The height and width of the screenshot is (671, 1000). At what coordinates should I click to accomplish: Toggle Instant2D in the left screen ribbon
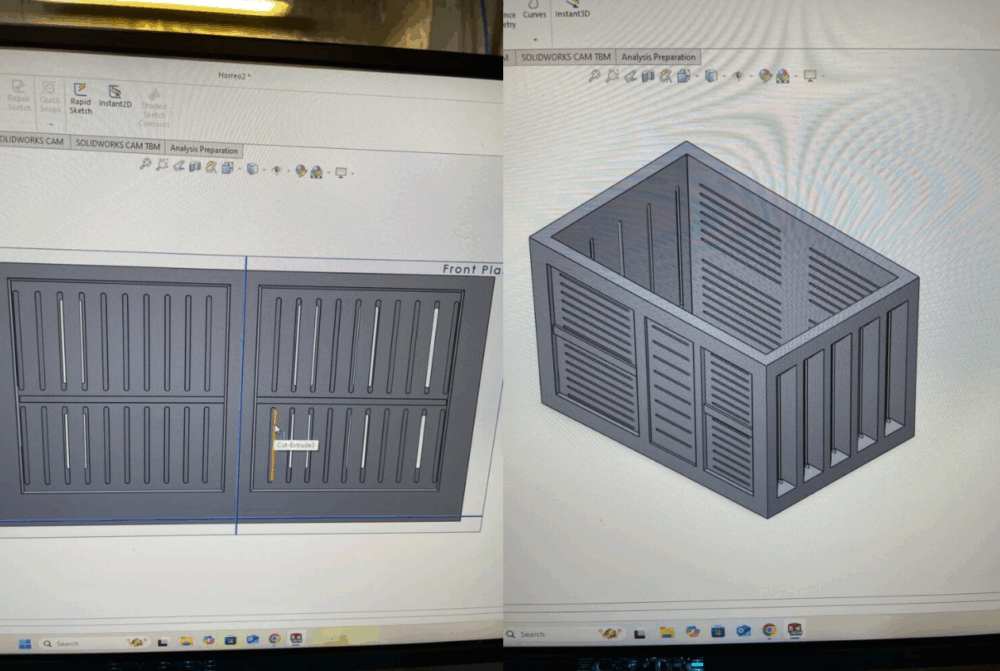[x=115, y=96]
